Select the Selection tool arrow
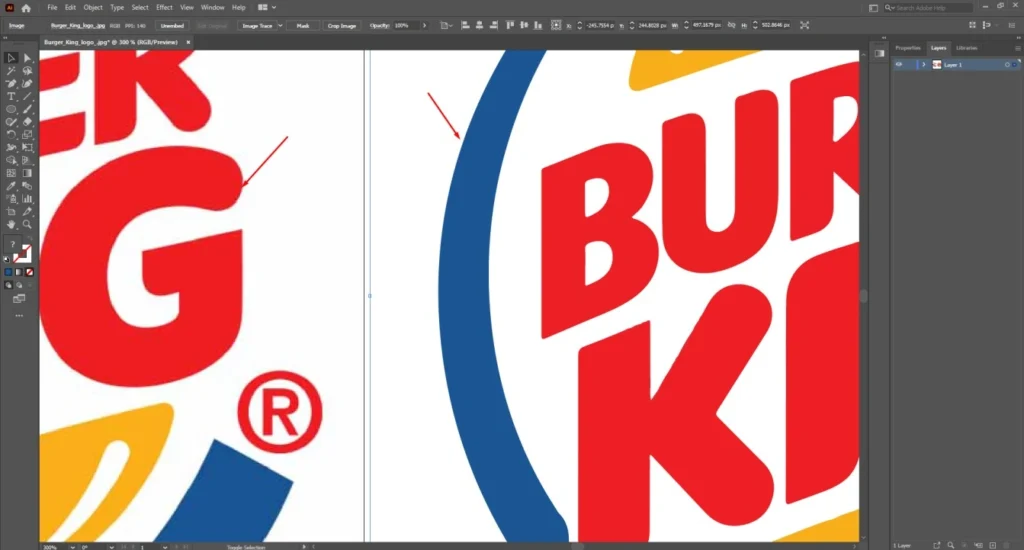 tap(11, 58)
